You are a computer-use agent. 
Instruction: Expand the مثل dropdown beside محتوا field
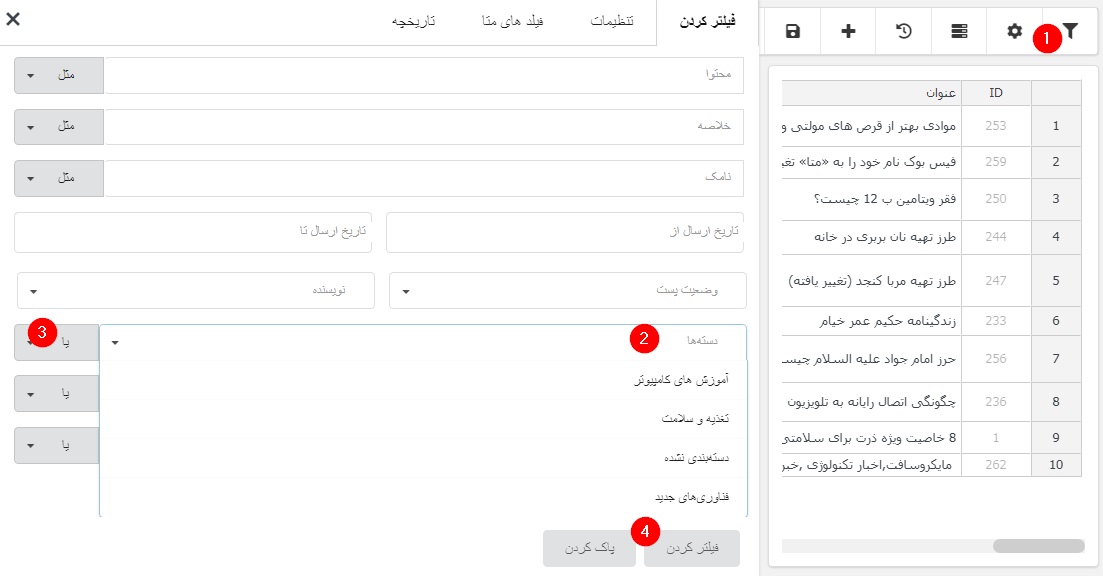pyautogui.click(x=59, y=75)
